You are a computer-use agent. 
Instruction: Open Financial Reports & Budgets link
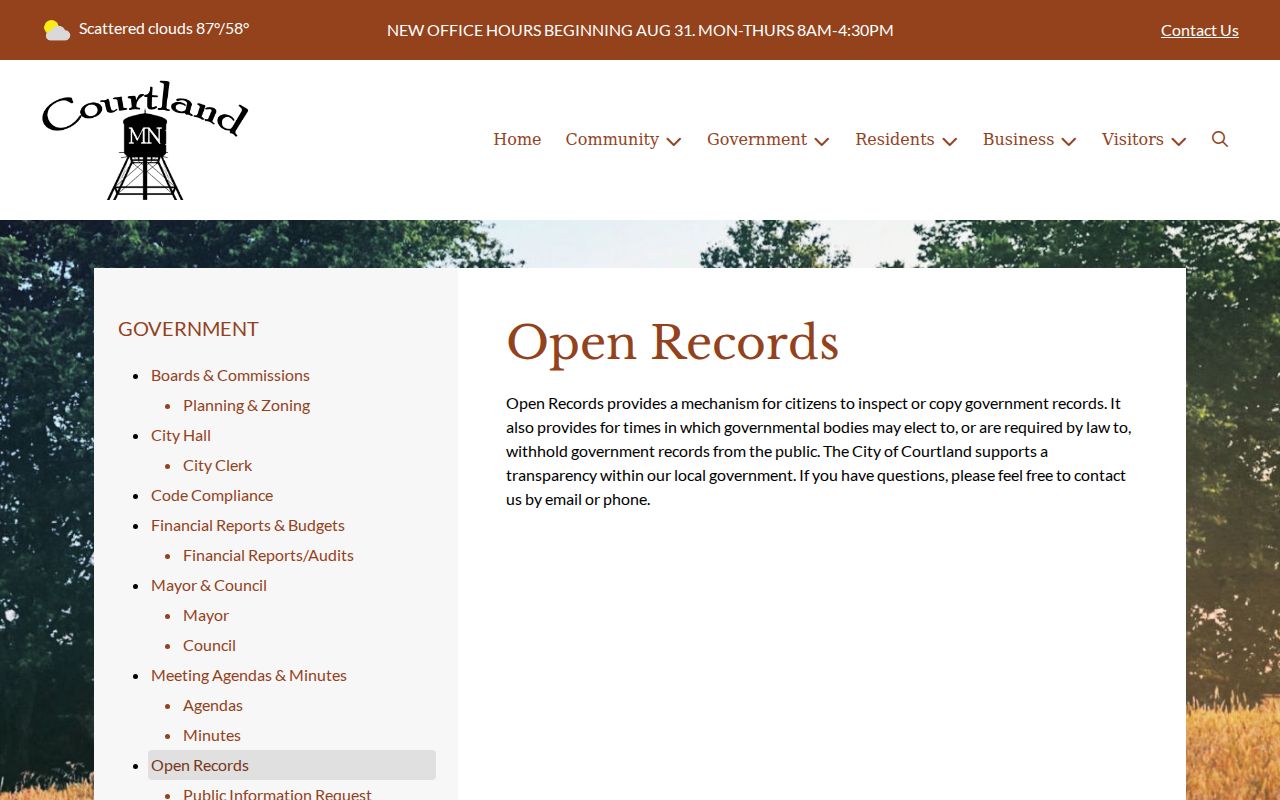[248, 525]
